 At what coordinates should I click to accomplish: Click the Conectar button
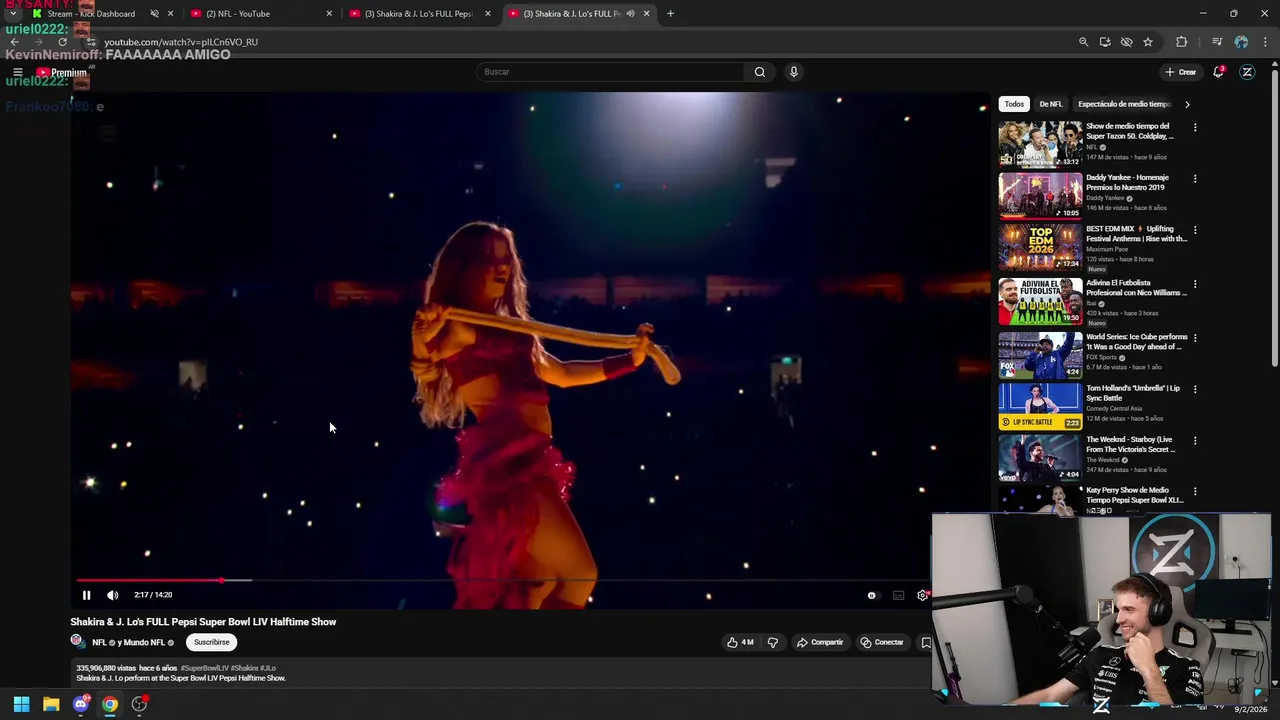click(882, 642)
